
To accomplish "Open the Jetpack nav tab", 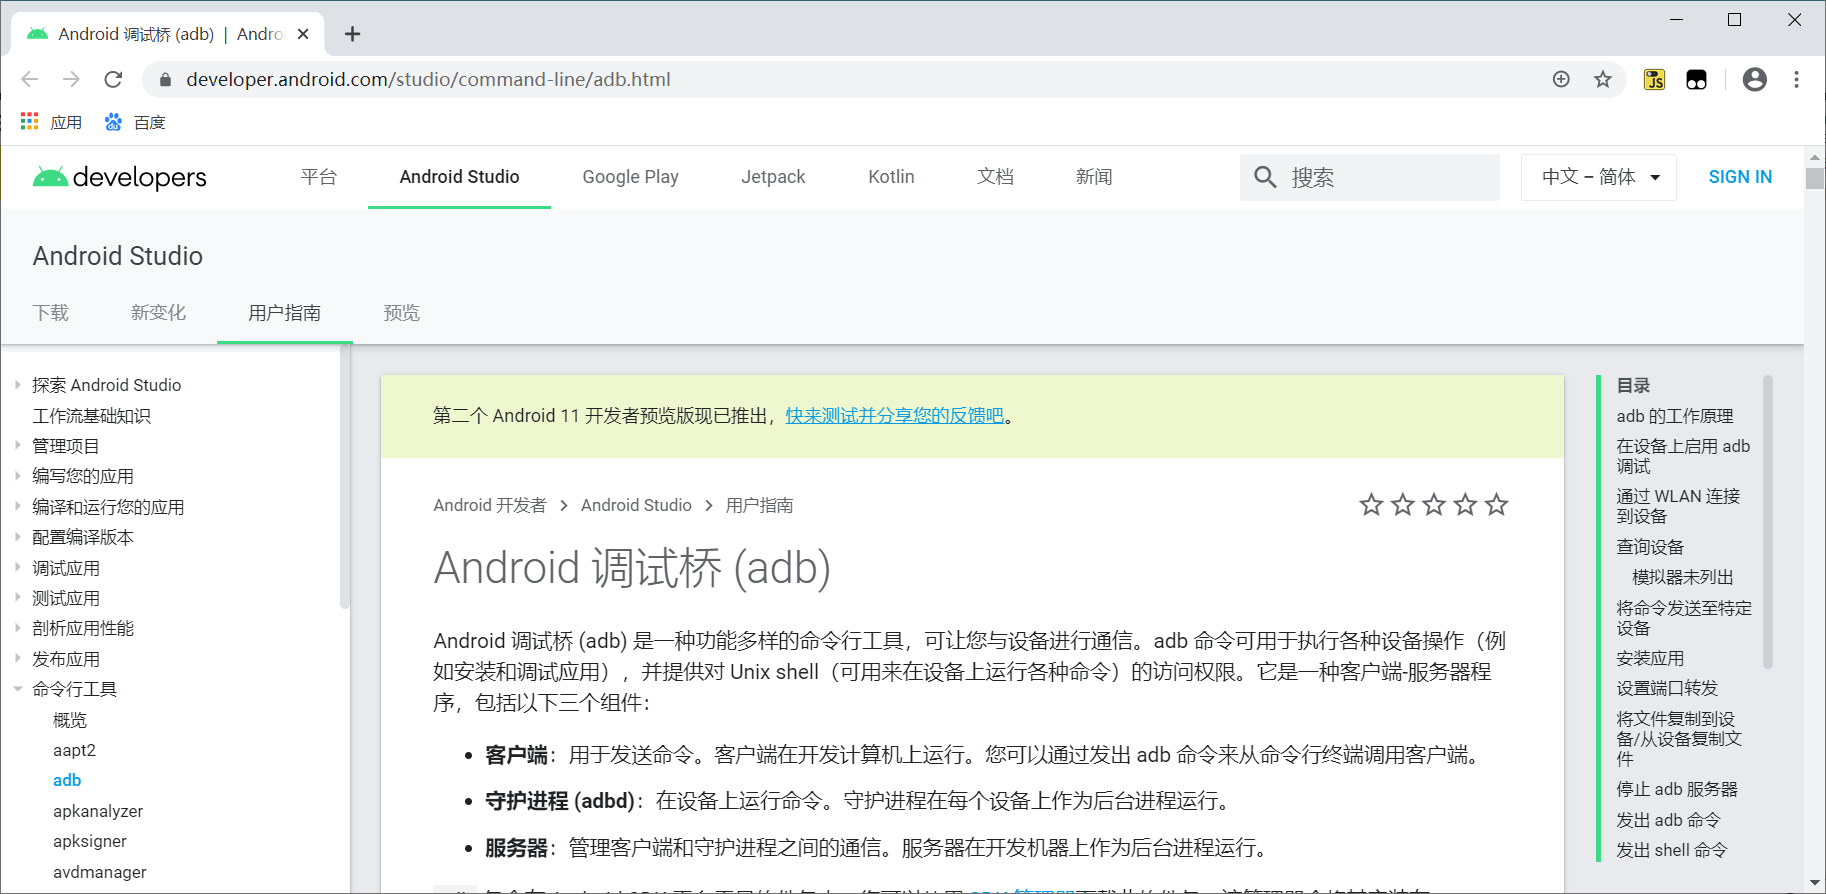I will pyautogui.click(x=773, y=177).
